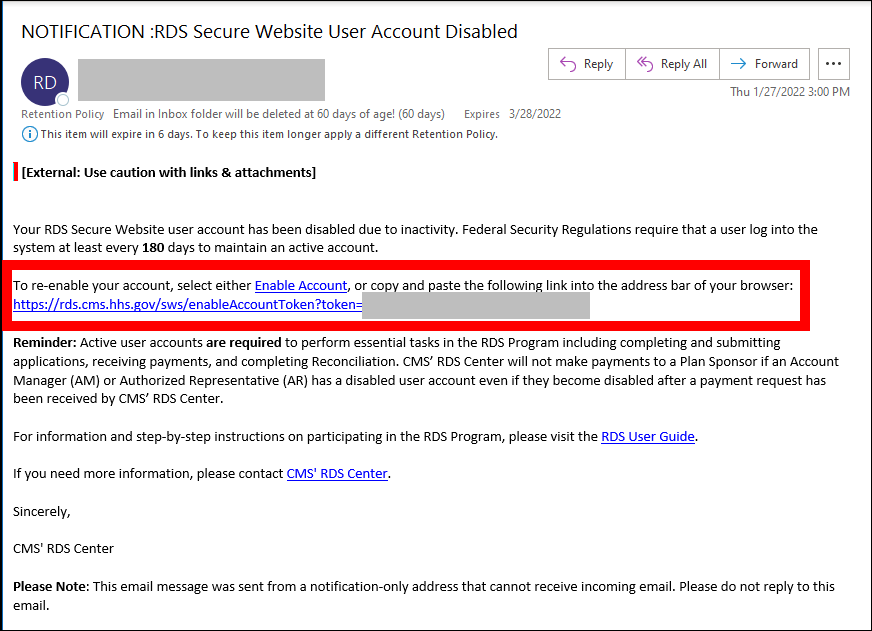Open the Enable Account link

(301, 286)
